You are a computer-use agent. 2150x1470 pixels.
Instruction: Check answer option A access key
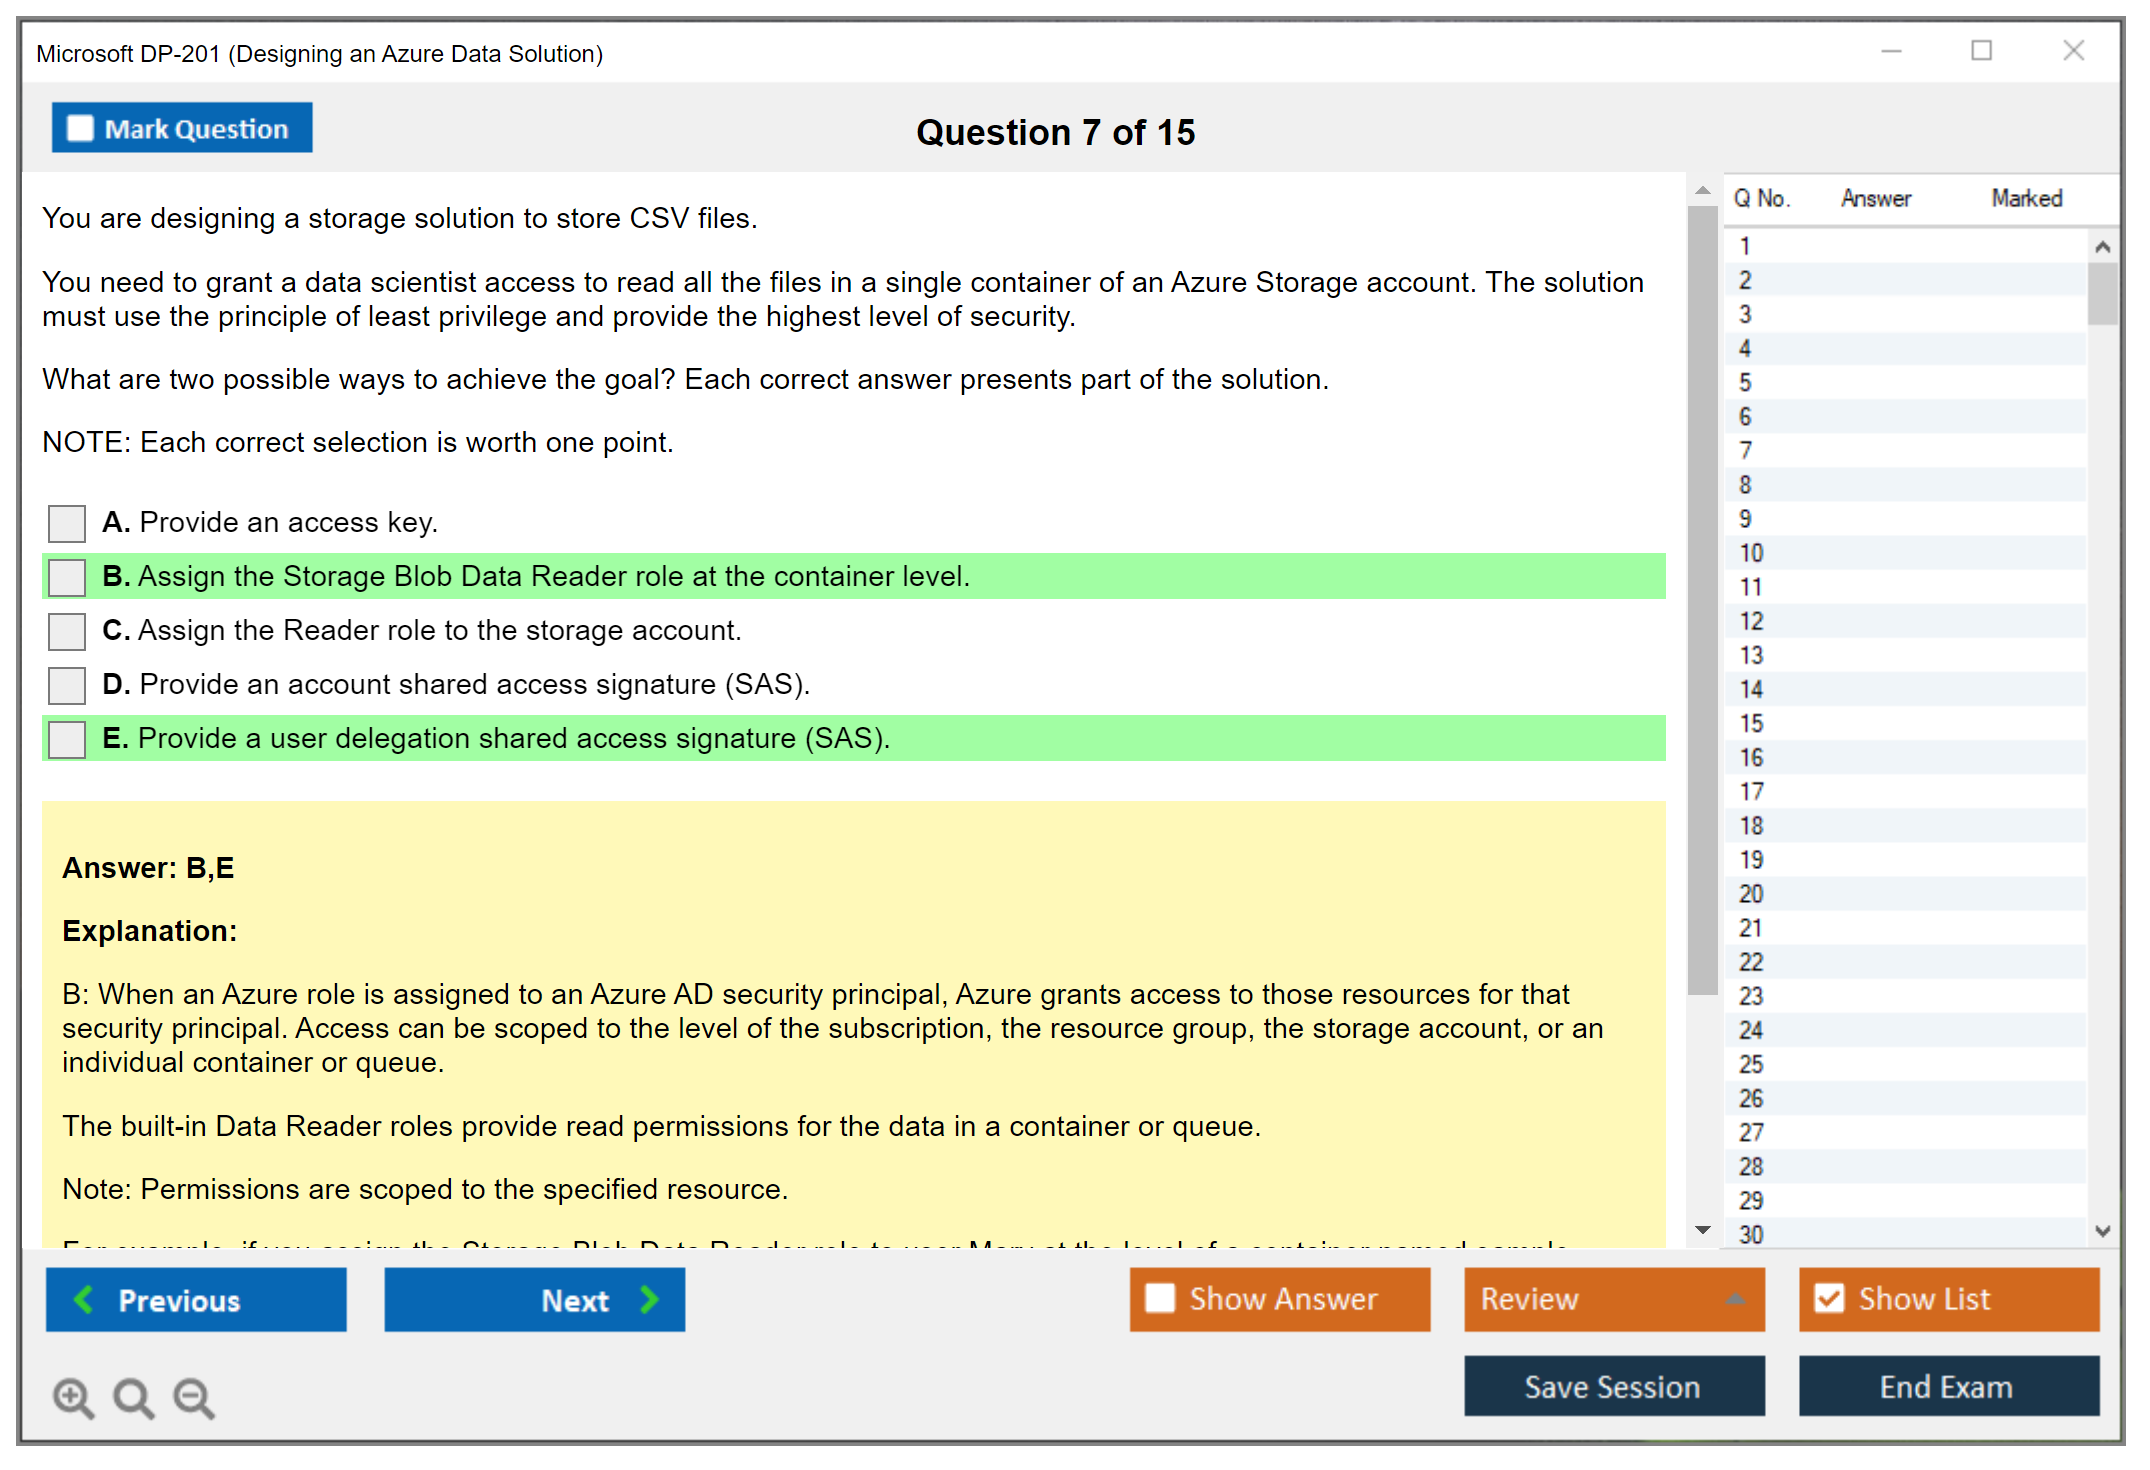pos(67,522)
